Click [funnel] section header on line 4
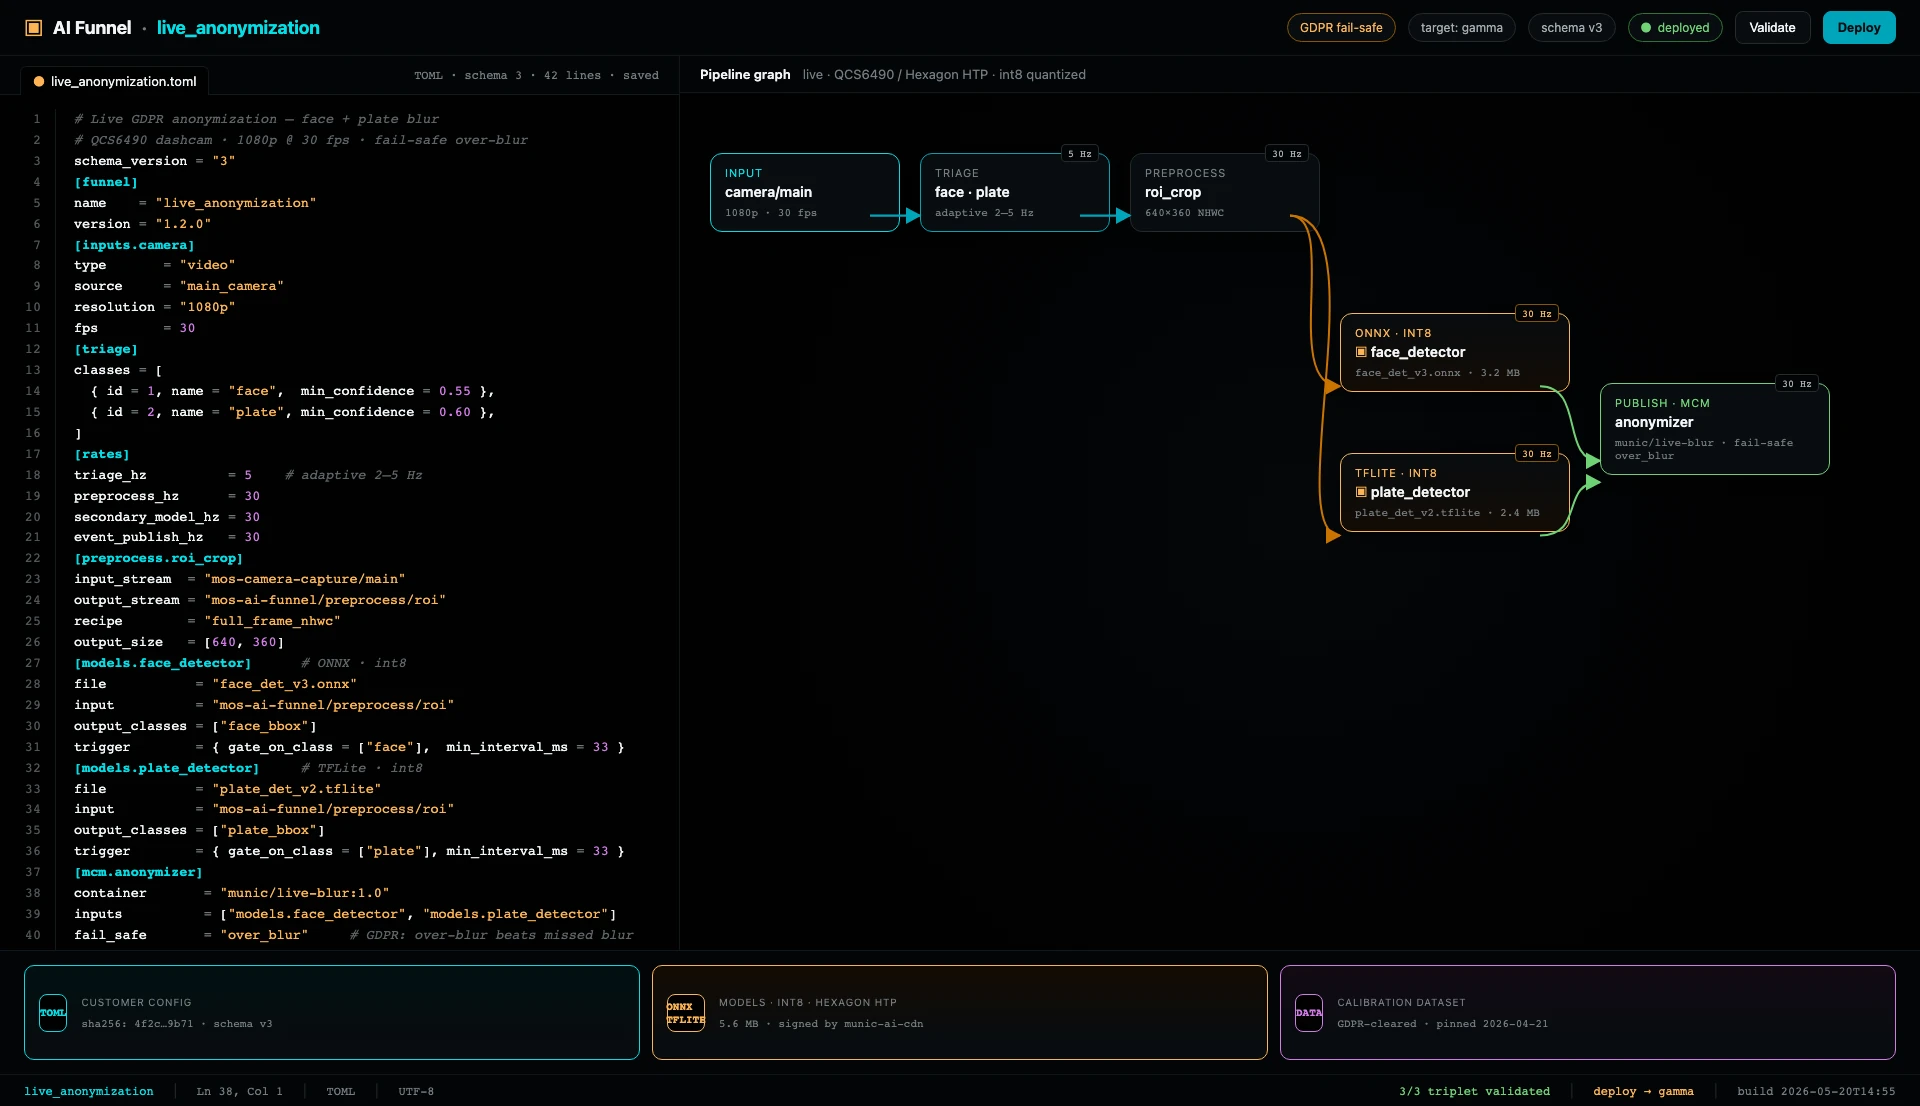 pyautogui.click(x=106, y=182)
